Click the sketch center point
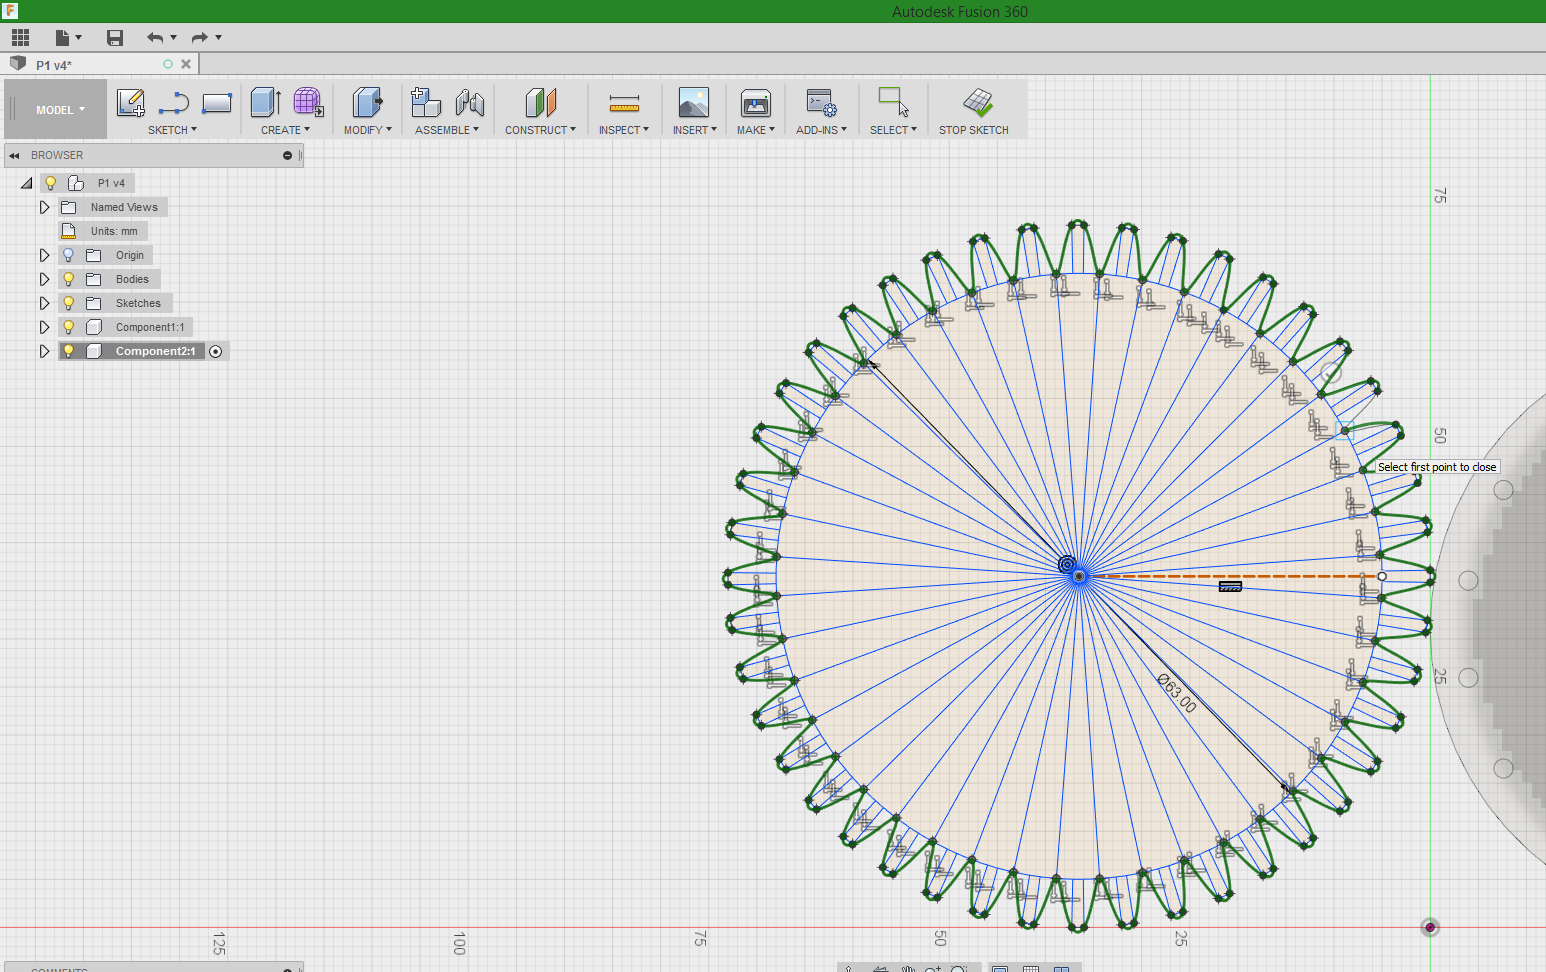 [1079, 576]
